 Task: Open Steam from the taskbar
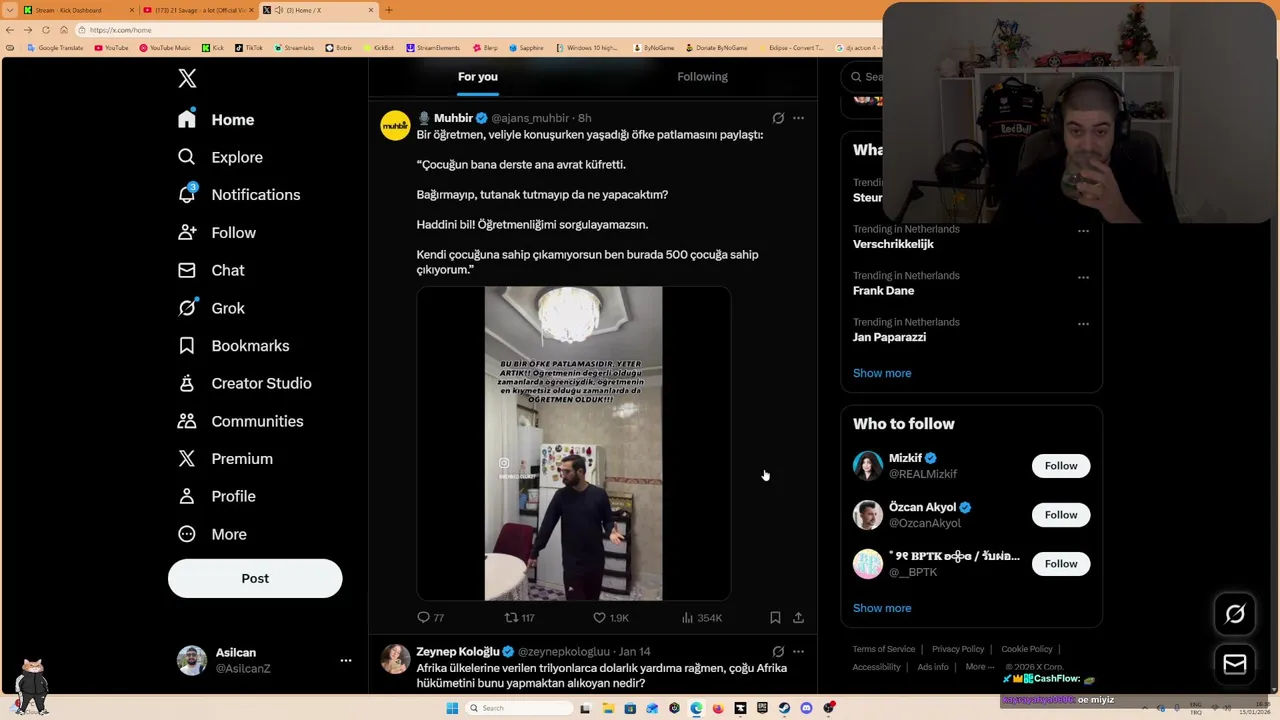pyautogui.click(x=784, y=708)
